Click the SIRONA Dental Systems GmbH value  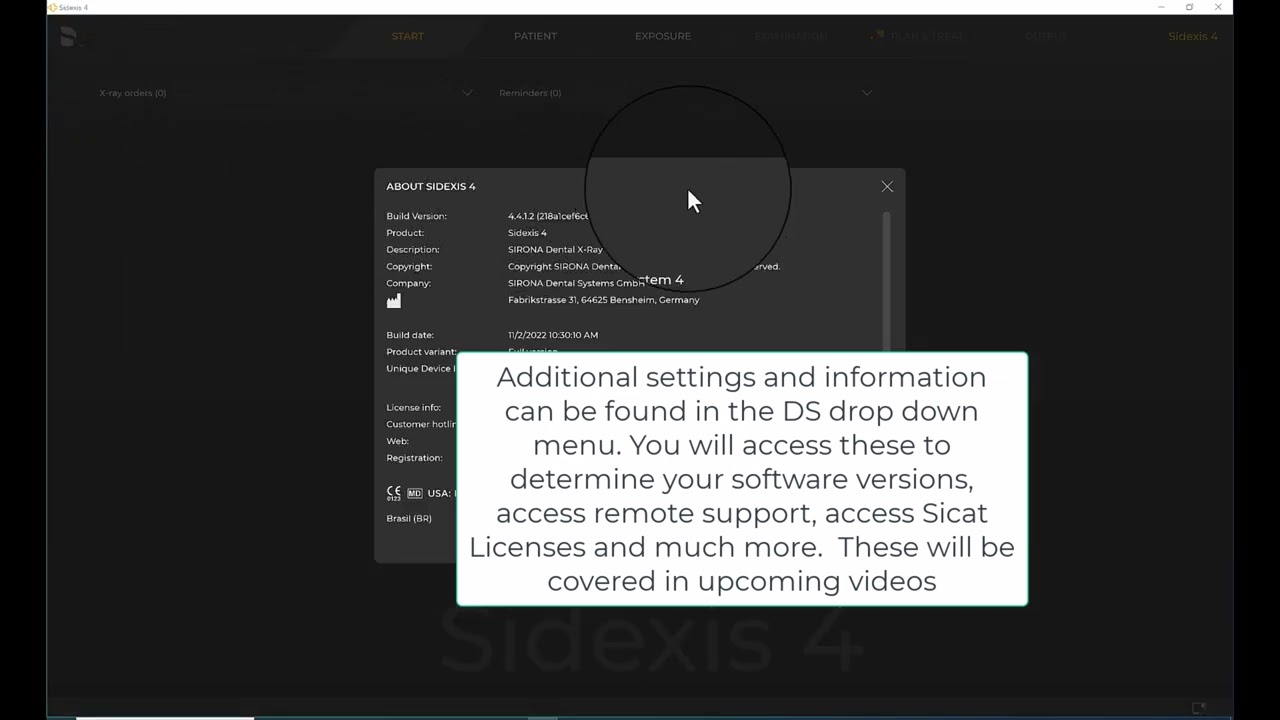point(574,283)
